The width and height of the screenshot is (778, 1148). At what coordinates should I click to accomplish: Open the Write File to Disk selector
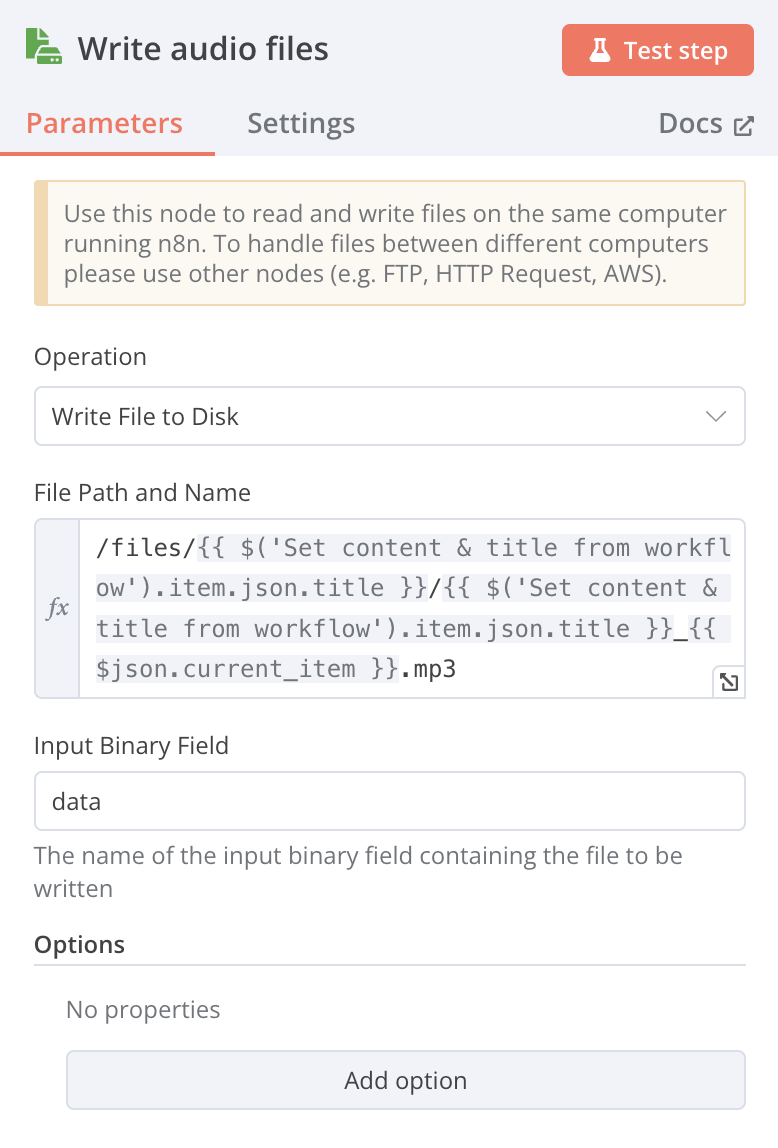tap(389, 416)
